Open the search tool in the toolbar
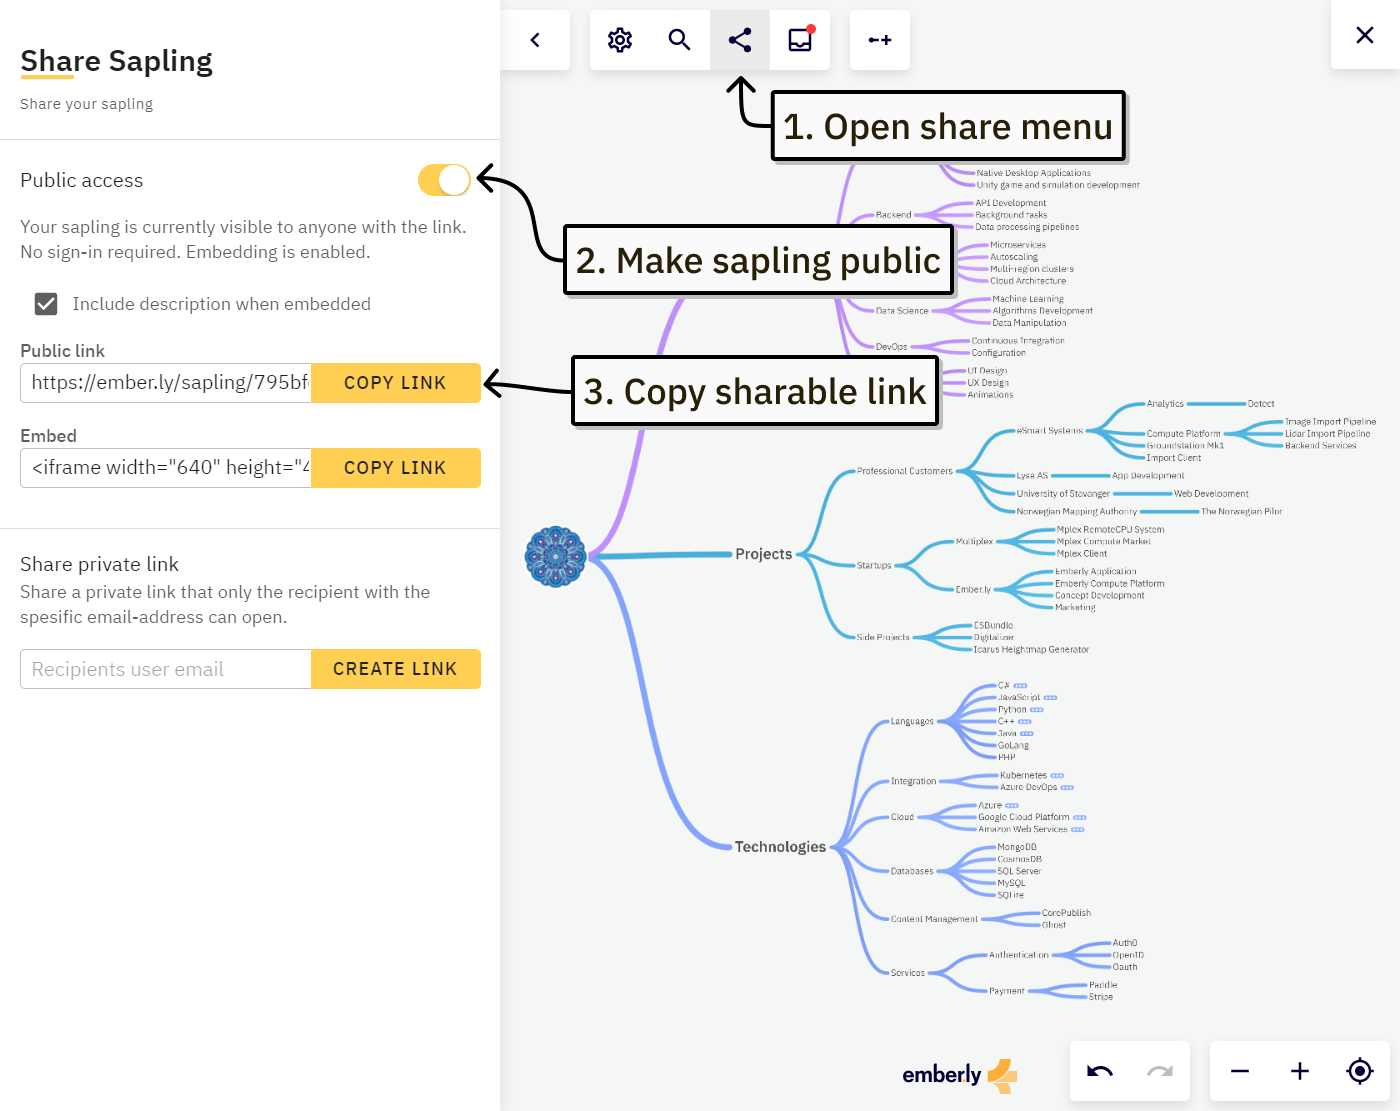1400x1111 pixels. coord(680,40)
